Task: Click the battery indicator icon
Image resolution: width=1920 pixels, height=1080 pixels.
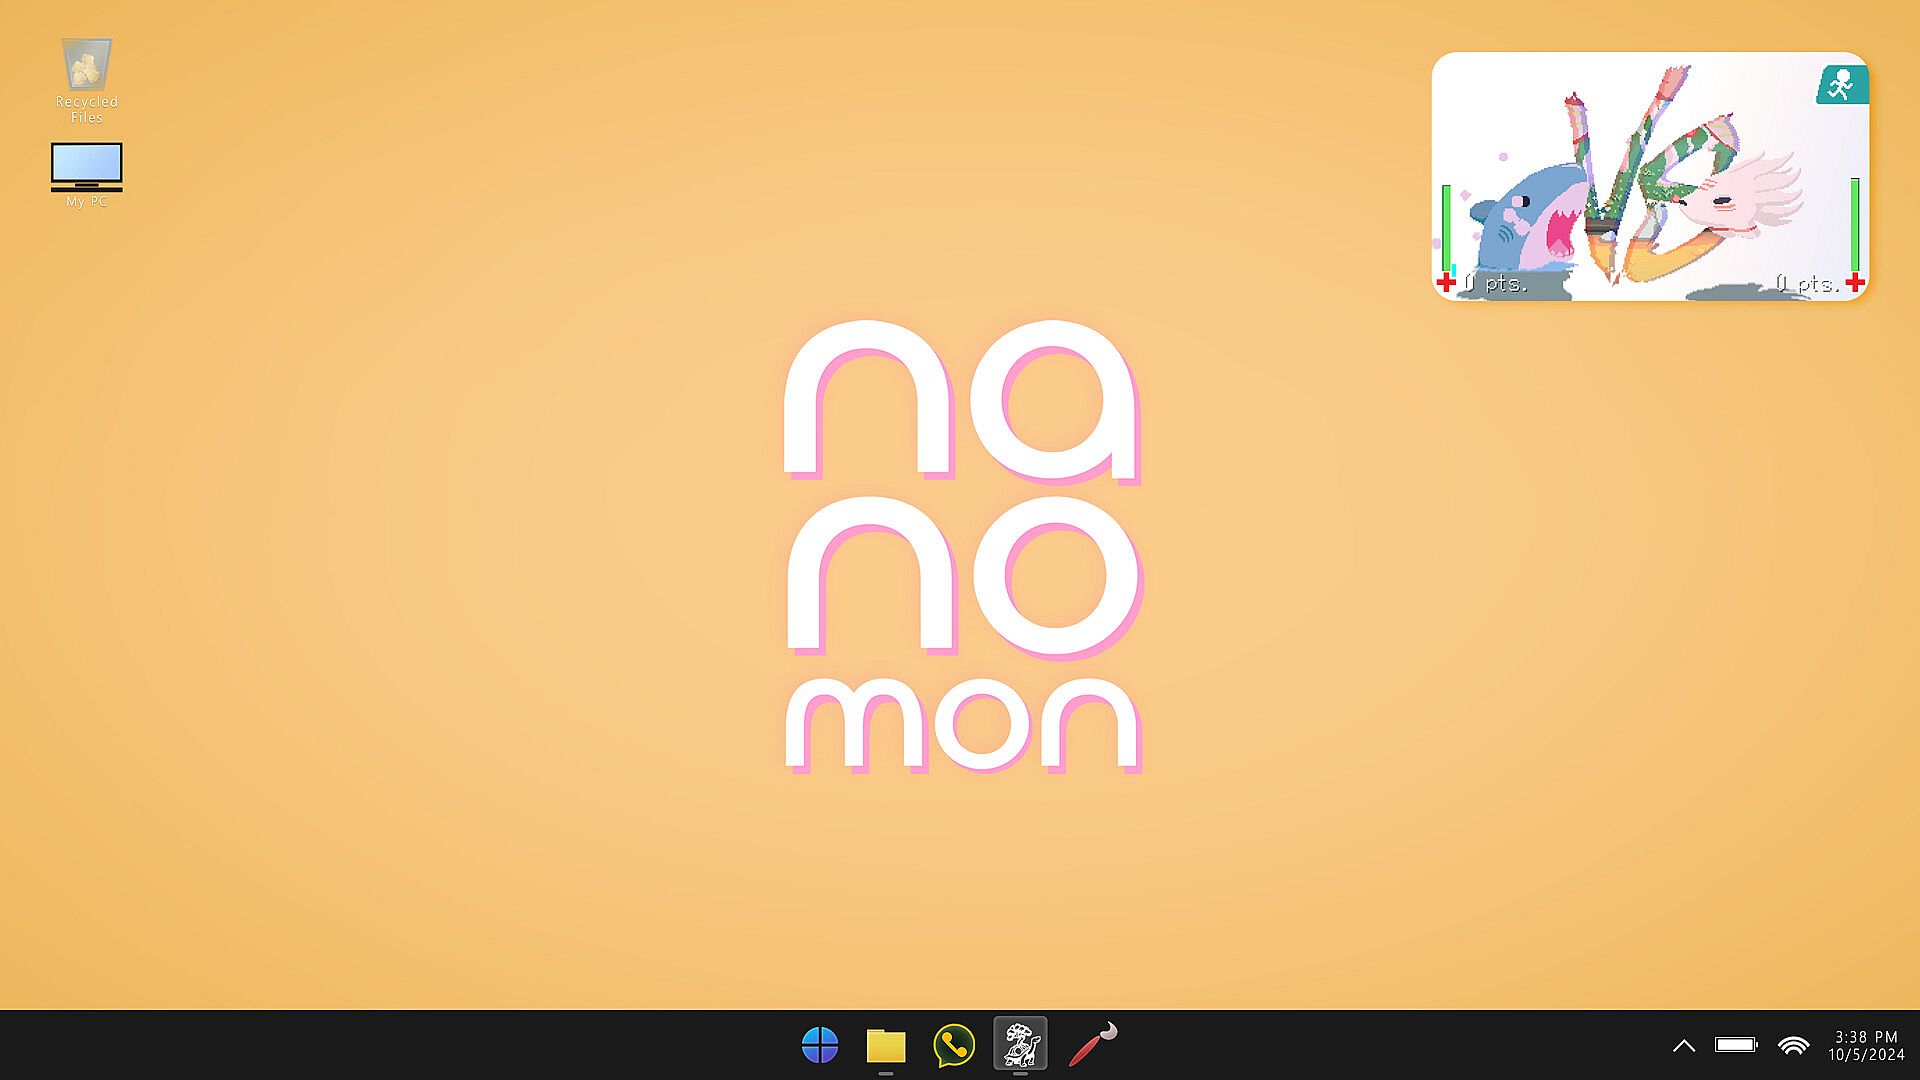Action: pyautogui.click(x=1736, y=1045)
